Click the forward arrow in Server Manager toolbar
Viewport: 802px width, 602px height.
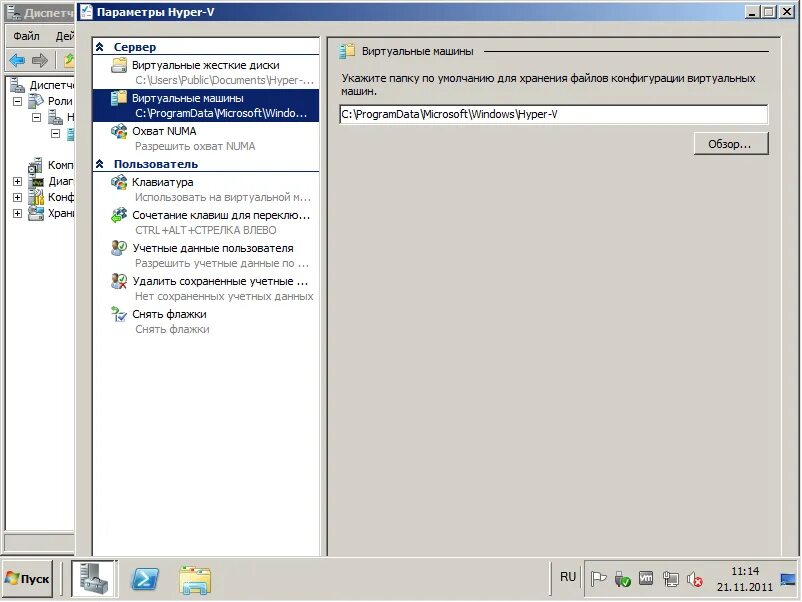pyautogui.click(x=39, y=60)
